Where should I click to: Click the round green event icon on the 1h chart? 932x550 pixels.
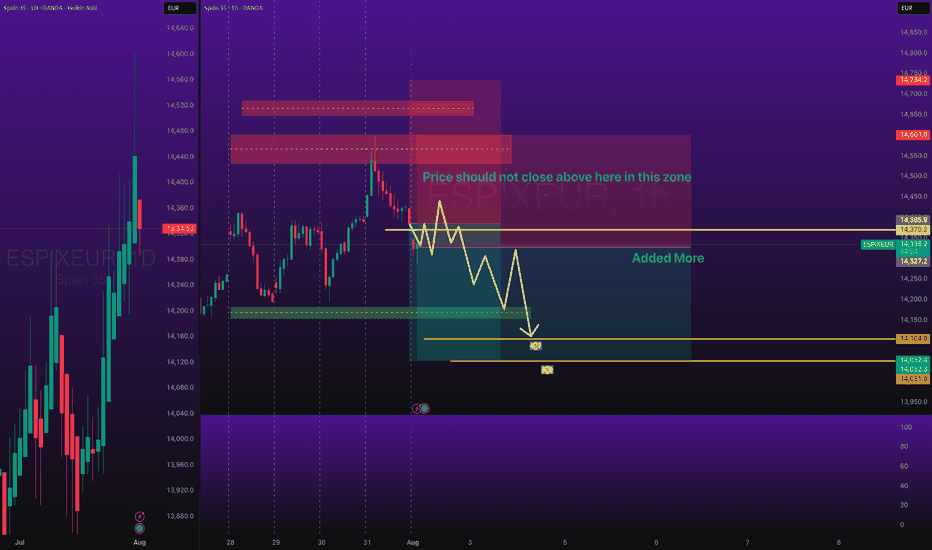(424, 408)
